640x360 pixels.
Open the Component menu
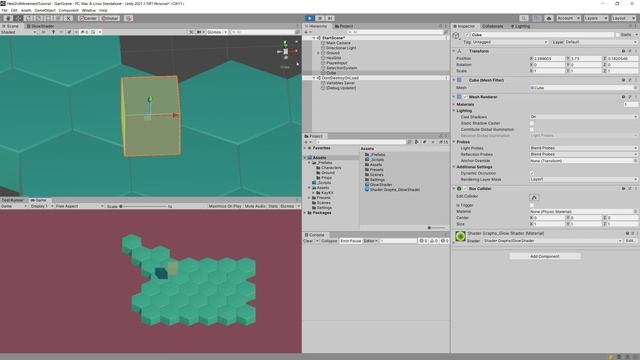click(x=69, y=10)
